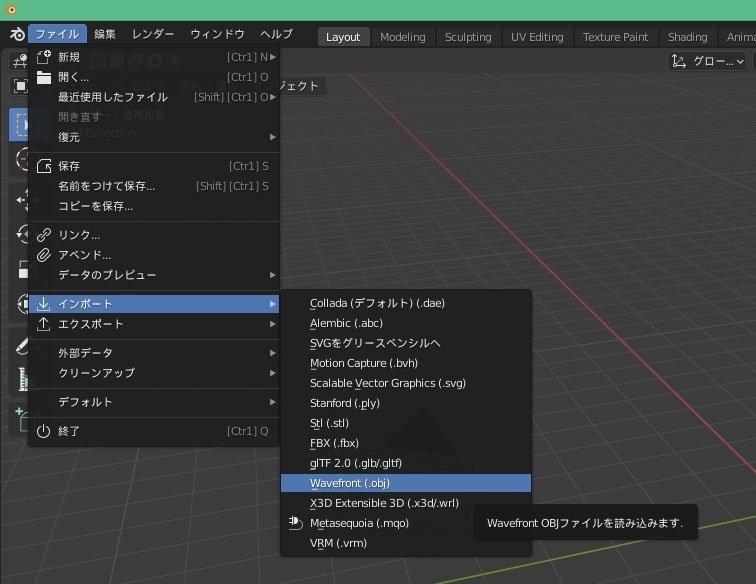Import Scalable Vector Graphics (.svg)
Image resolution: width=756 pixels, height=584 pixels.
(x=406, y=383)
